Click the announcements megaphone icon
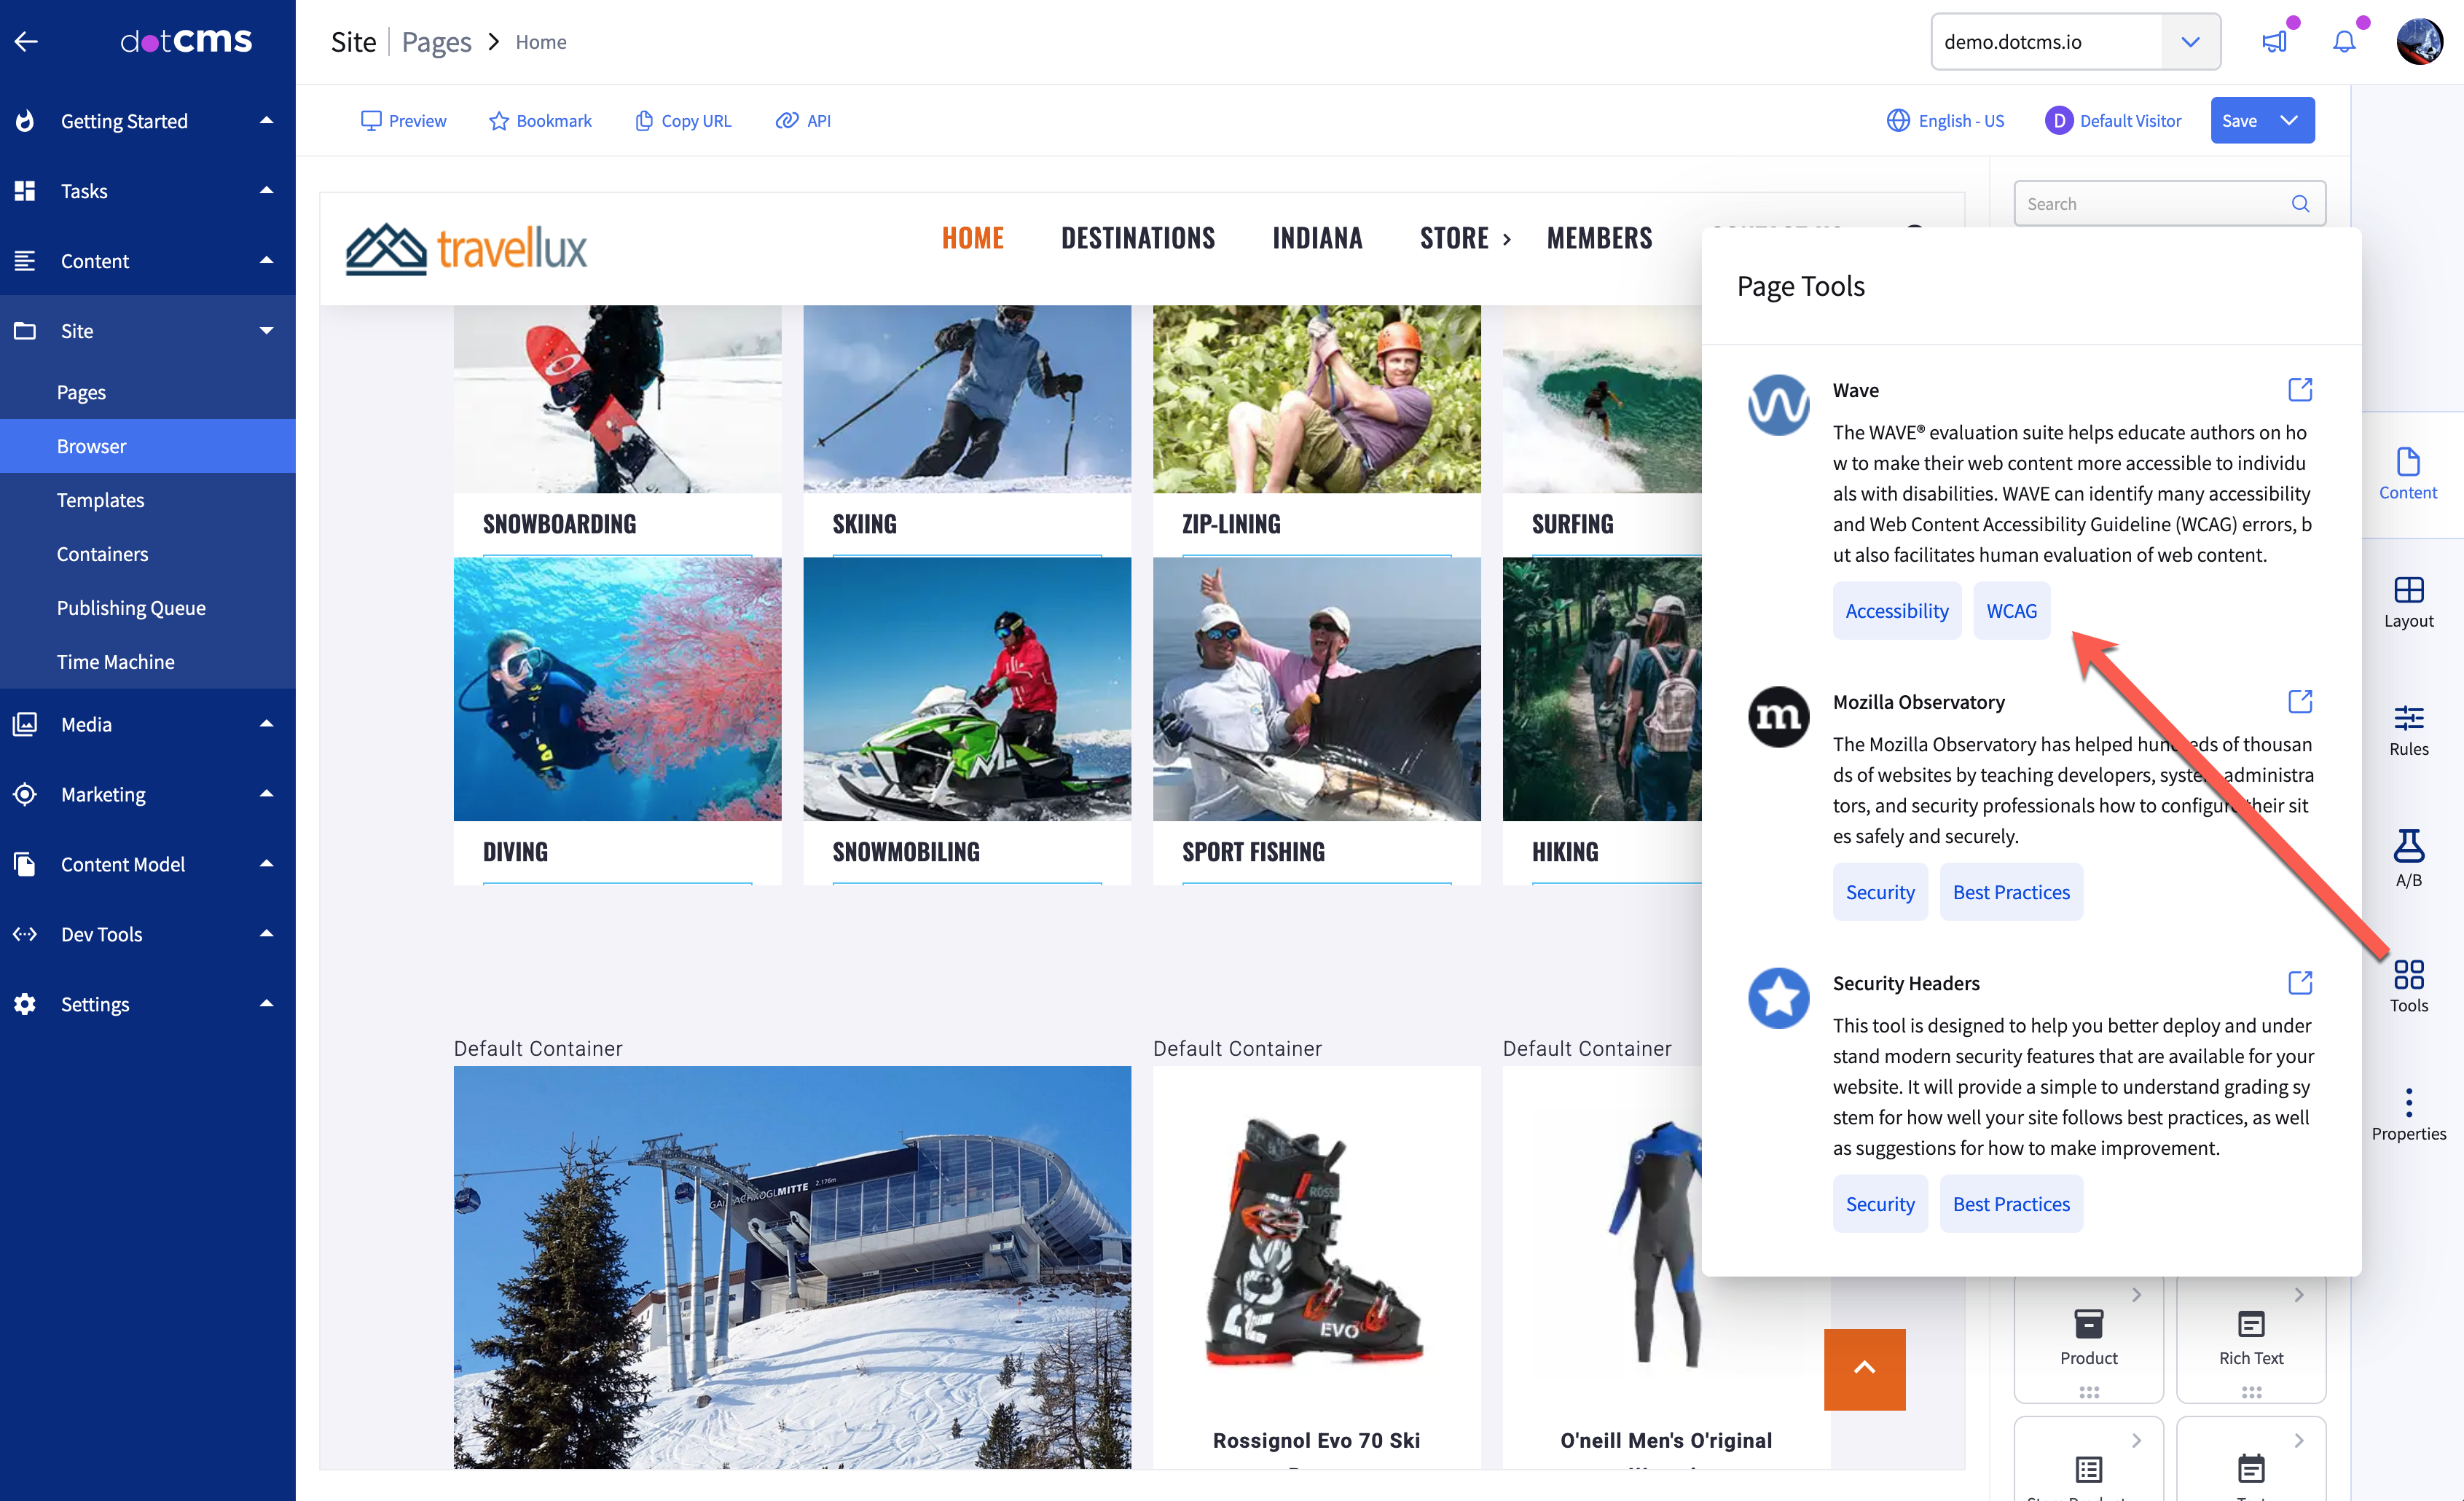Viewport: 2464px width, 1501px height. (x=2274, y=42)
